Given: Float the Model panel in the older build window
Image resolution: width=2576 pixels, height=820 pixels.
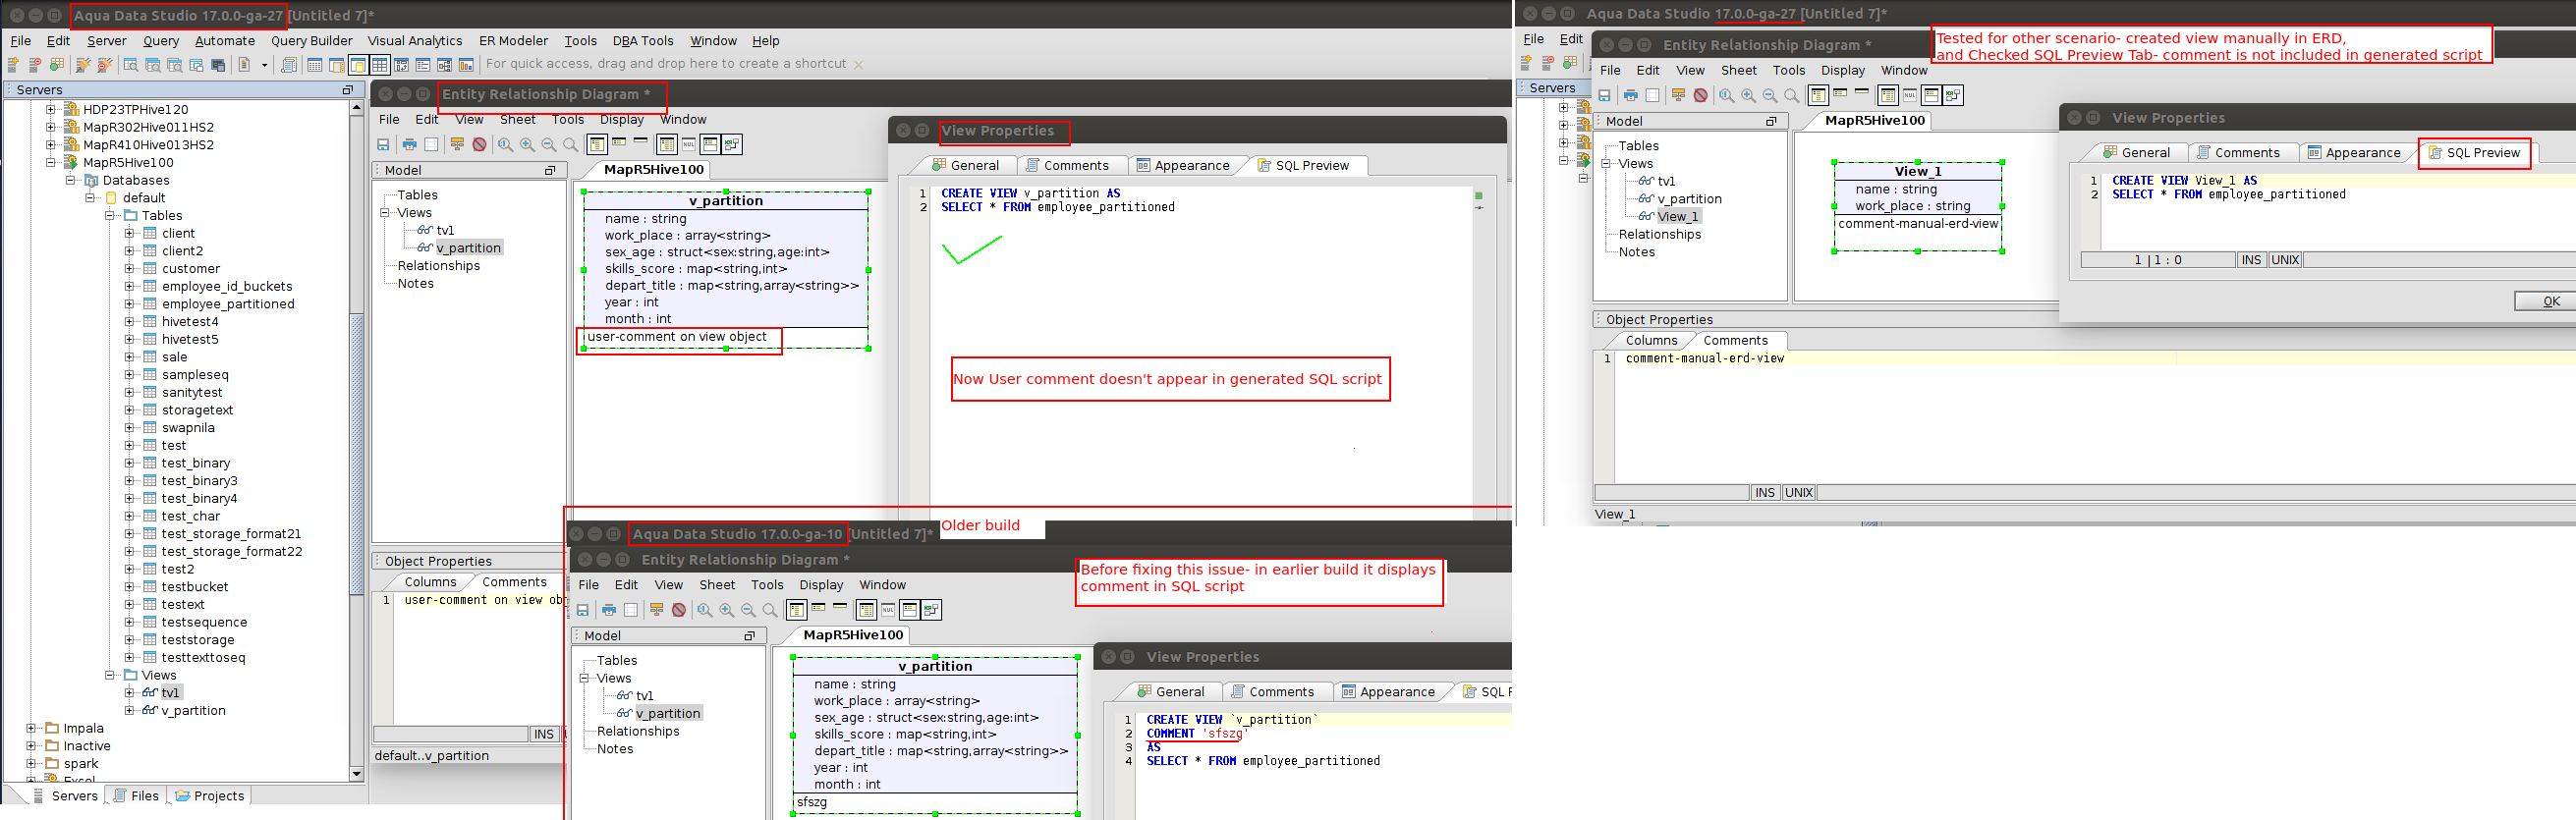Looking at the screenshot, I should pyautogui.click(x=749, y=636).
